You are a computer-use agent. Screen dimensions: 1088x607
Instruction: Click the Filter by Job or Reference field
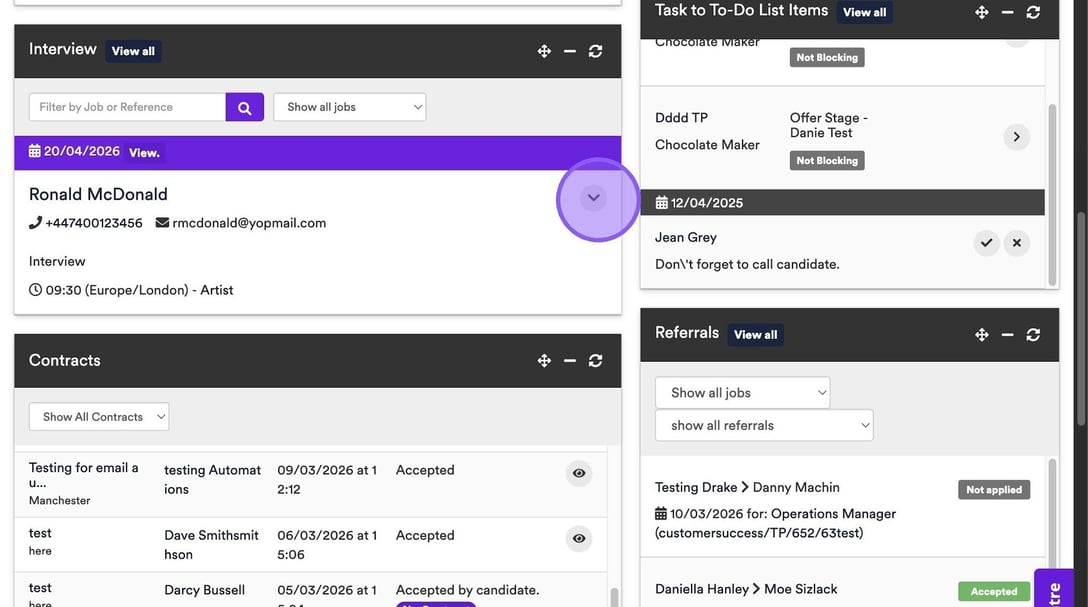[x=127, y=108]
